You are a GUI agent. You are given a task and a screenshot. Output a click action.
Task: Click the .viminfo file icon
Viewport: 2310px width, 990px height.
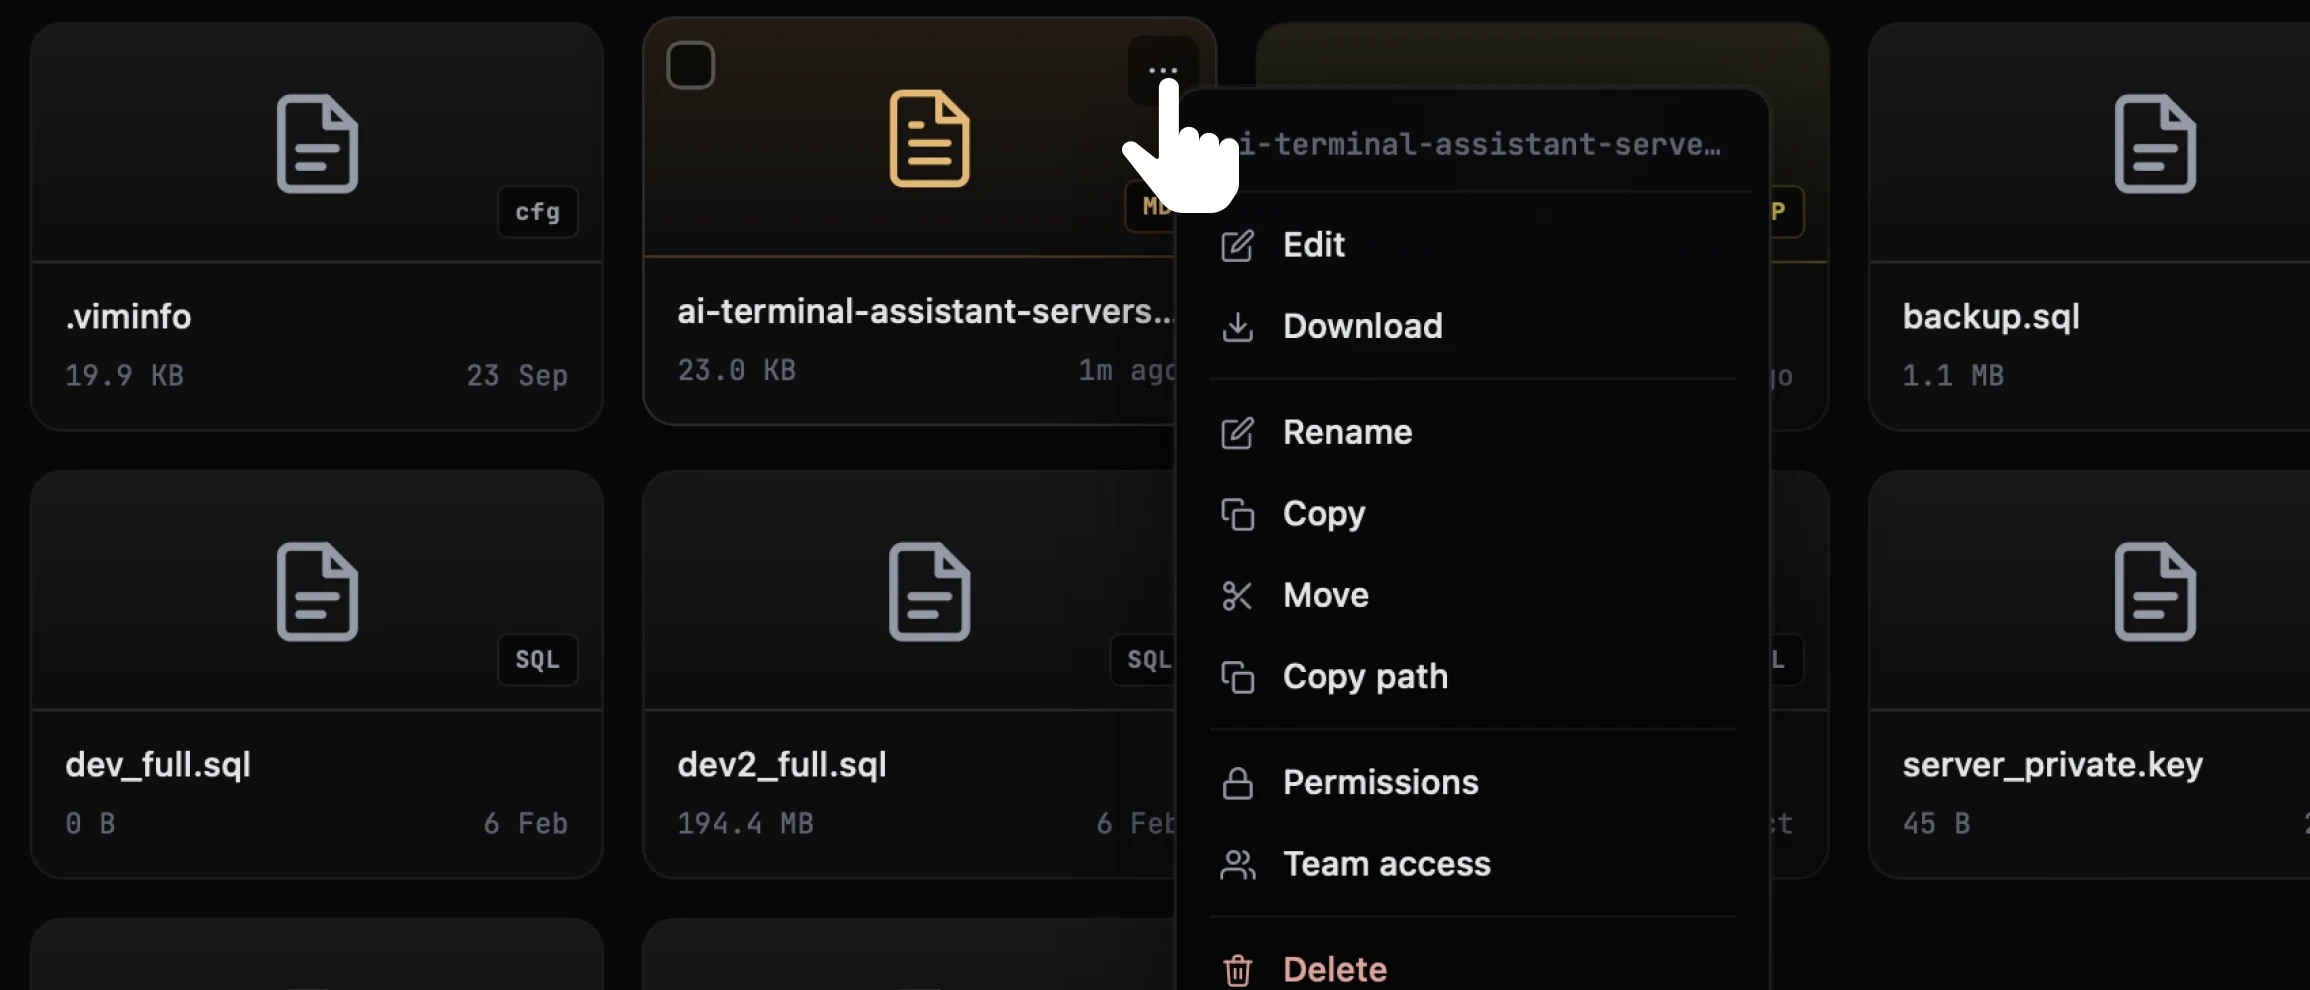(x=317, y=144)
